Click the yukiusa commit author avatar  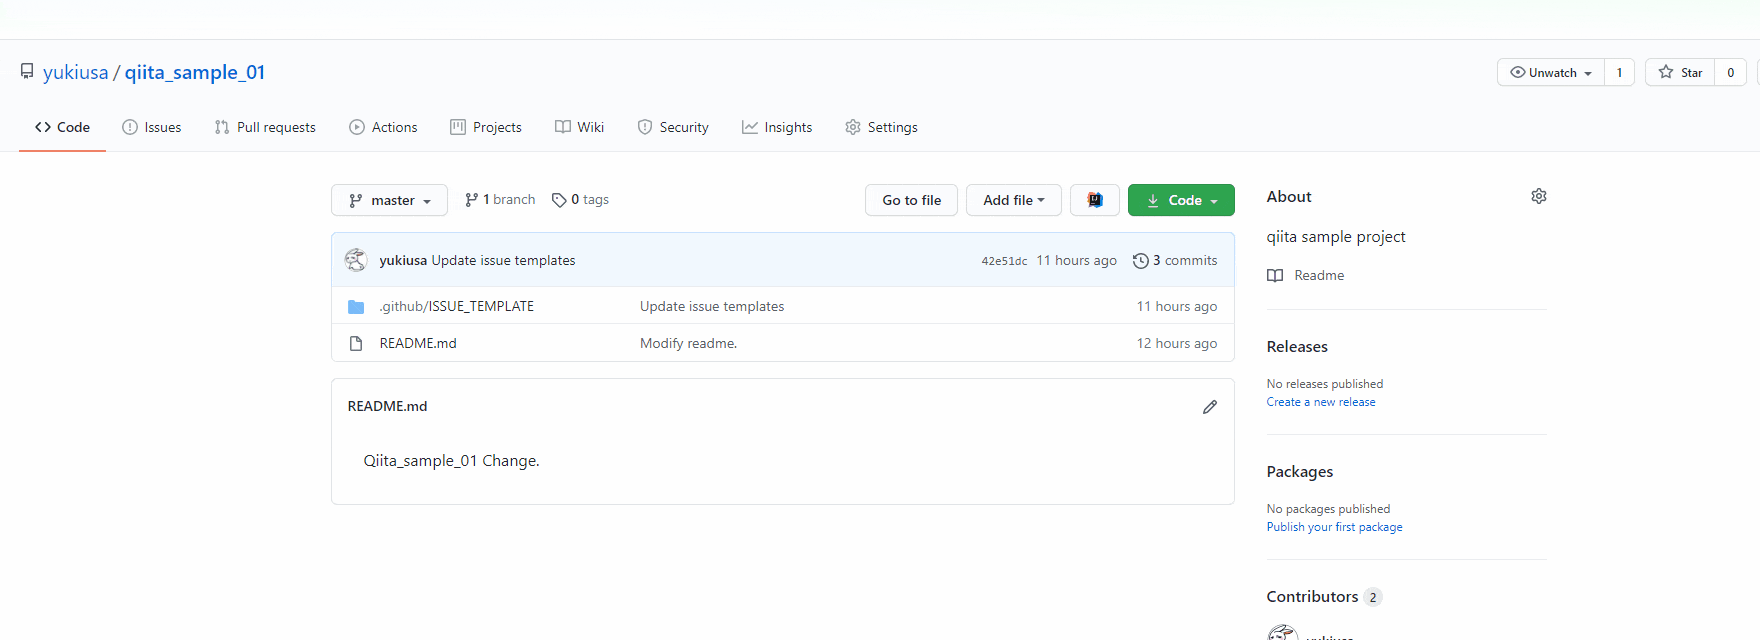(x=356, y=260)
